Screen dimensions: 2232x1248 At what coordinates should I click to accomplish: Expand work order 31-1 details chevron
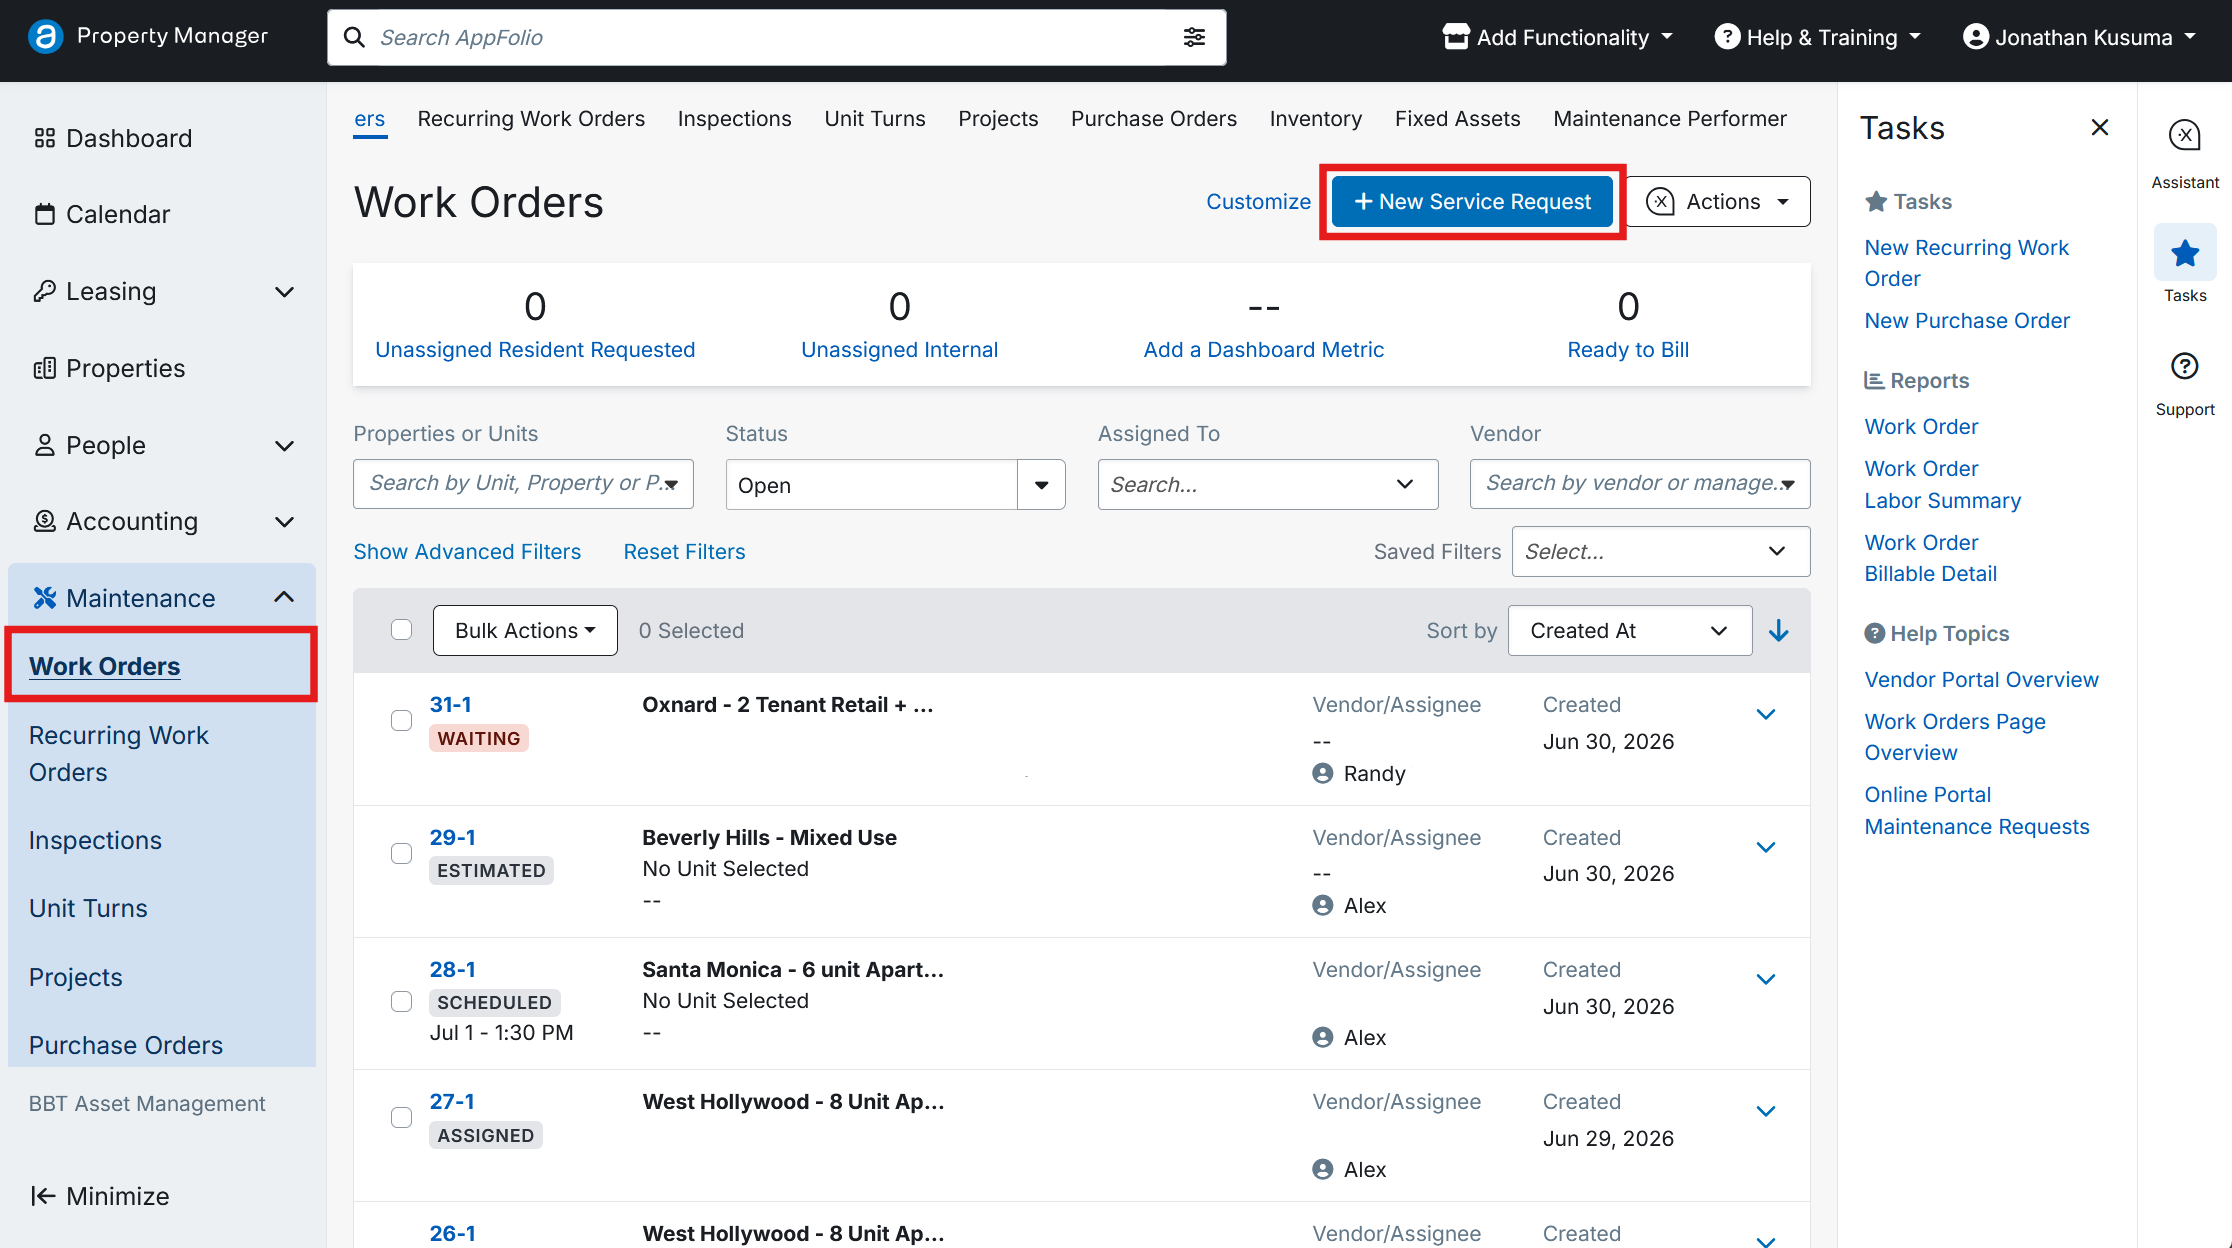click(1766, 714)
